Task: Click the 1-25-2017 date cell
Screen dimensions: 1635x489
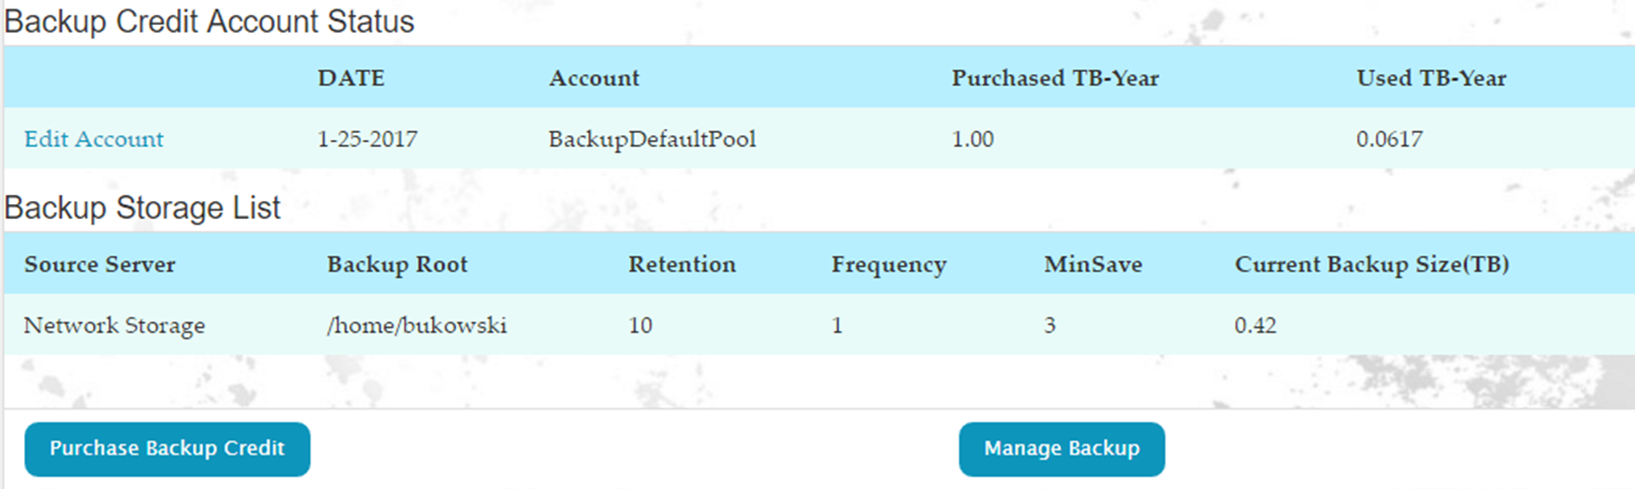Action: pyautogui.click(x=367, y=139)
